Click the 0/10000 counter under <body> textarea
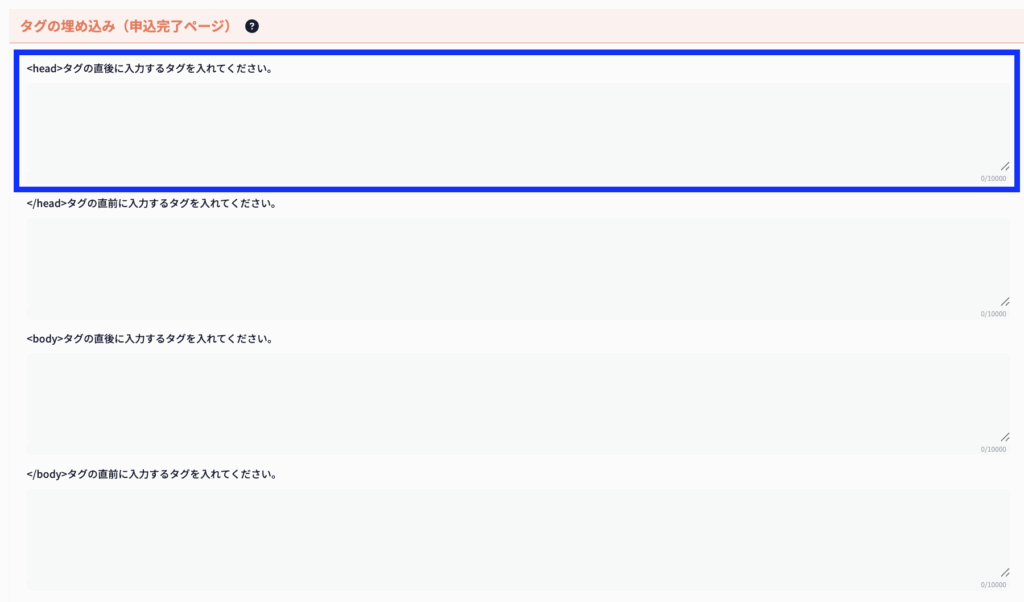The height and width of the screenshot is (602, 1024). (994, 450)
